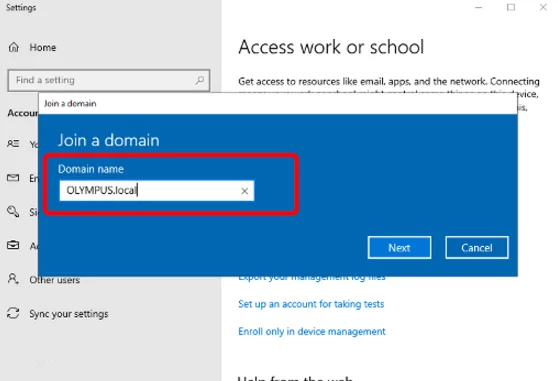Open the Email accounts envelope icon
Screen dimensions: 558x381
[x=13, y=178]
